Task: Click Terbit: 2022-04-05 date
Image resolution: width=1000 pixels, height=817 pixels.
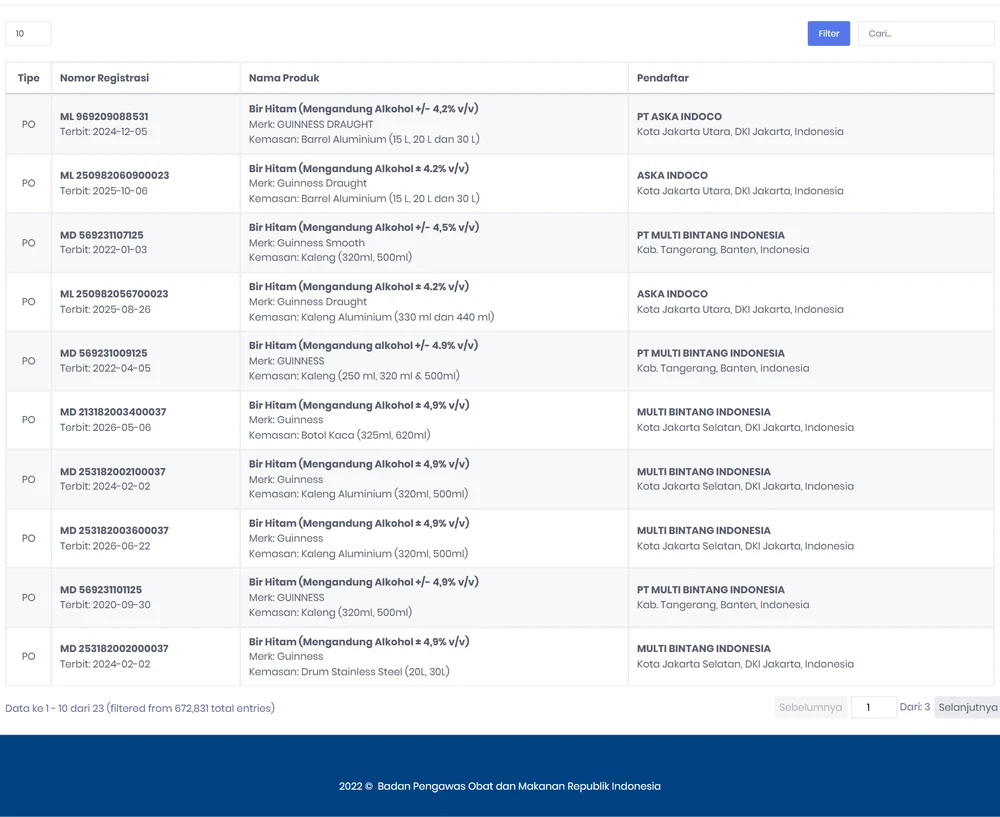Action: (x=105, y=368)
